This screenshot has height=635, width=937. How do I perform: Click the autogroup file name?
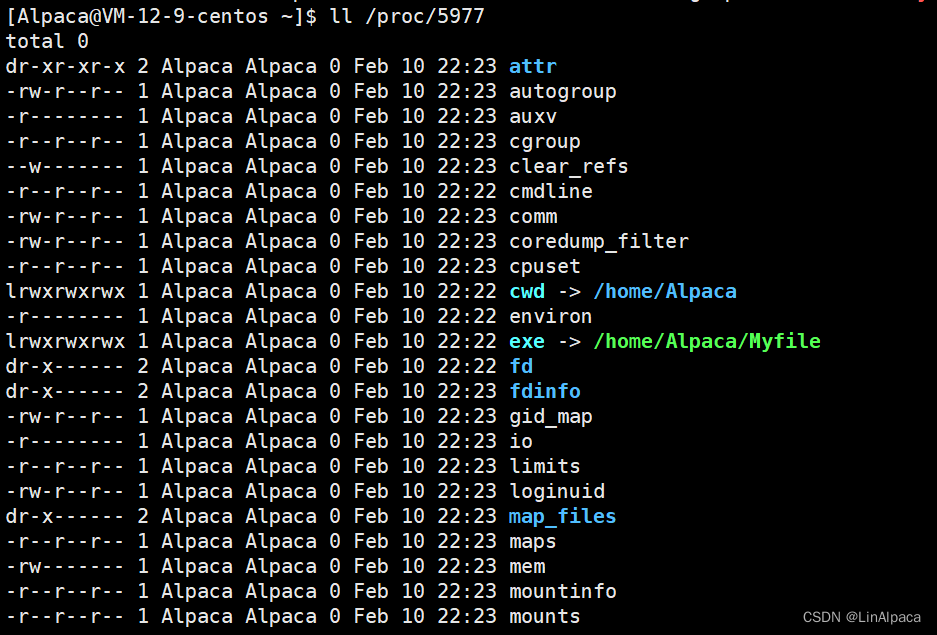562,92
